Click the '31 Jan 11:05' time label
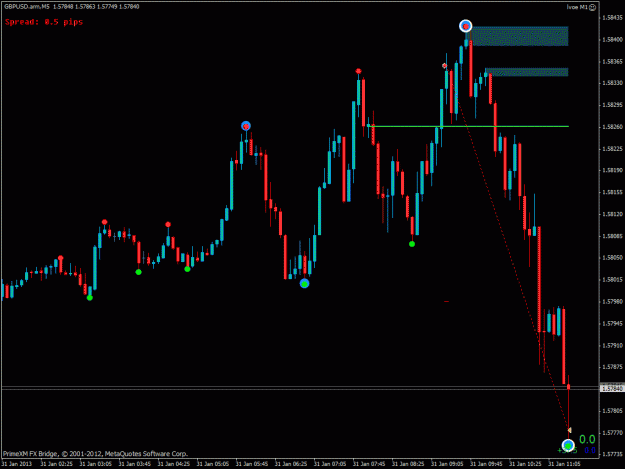 coord(564,464)
